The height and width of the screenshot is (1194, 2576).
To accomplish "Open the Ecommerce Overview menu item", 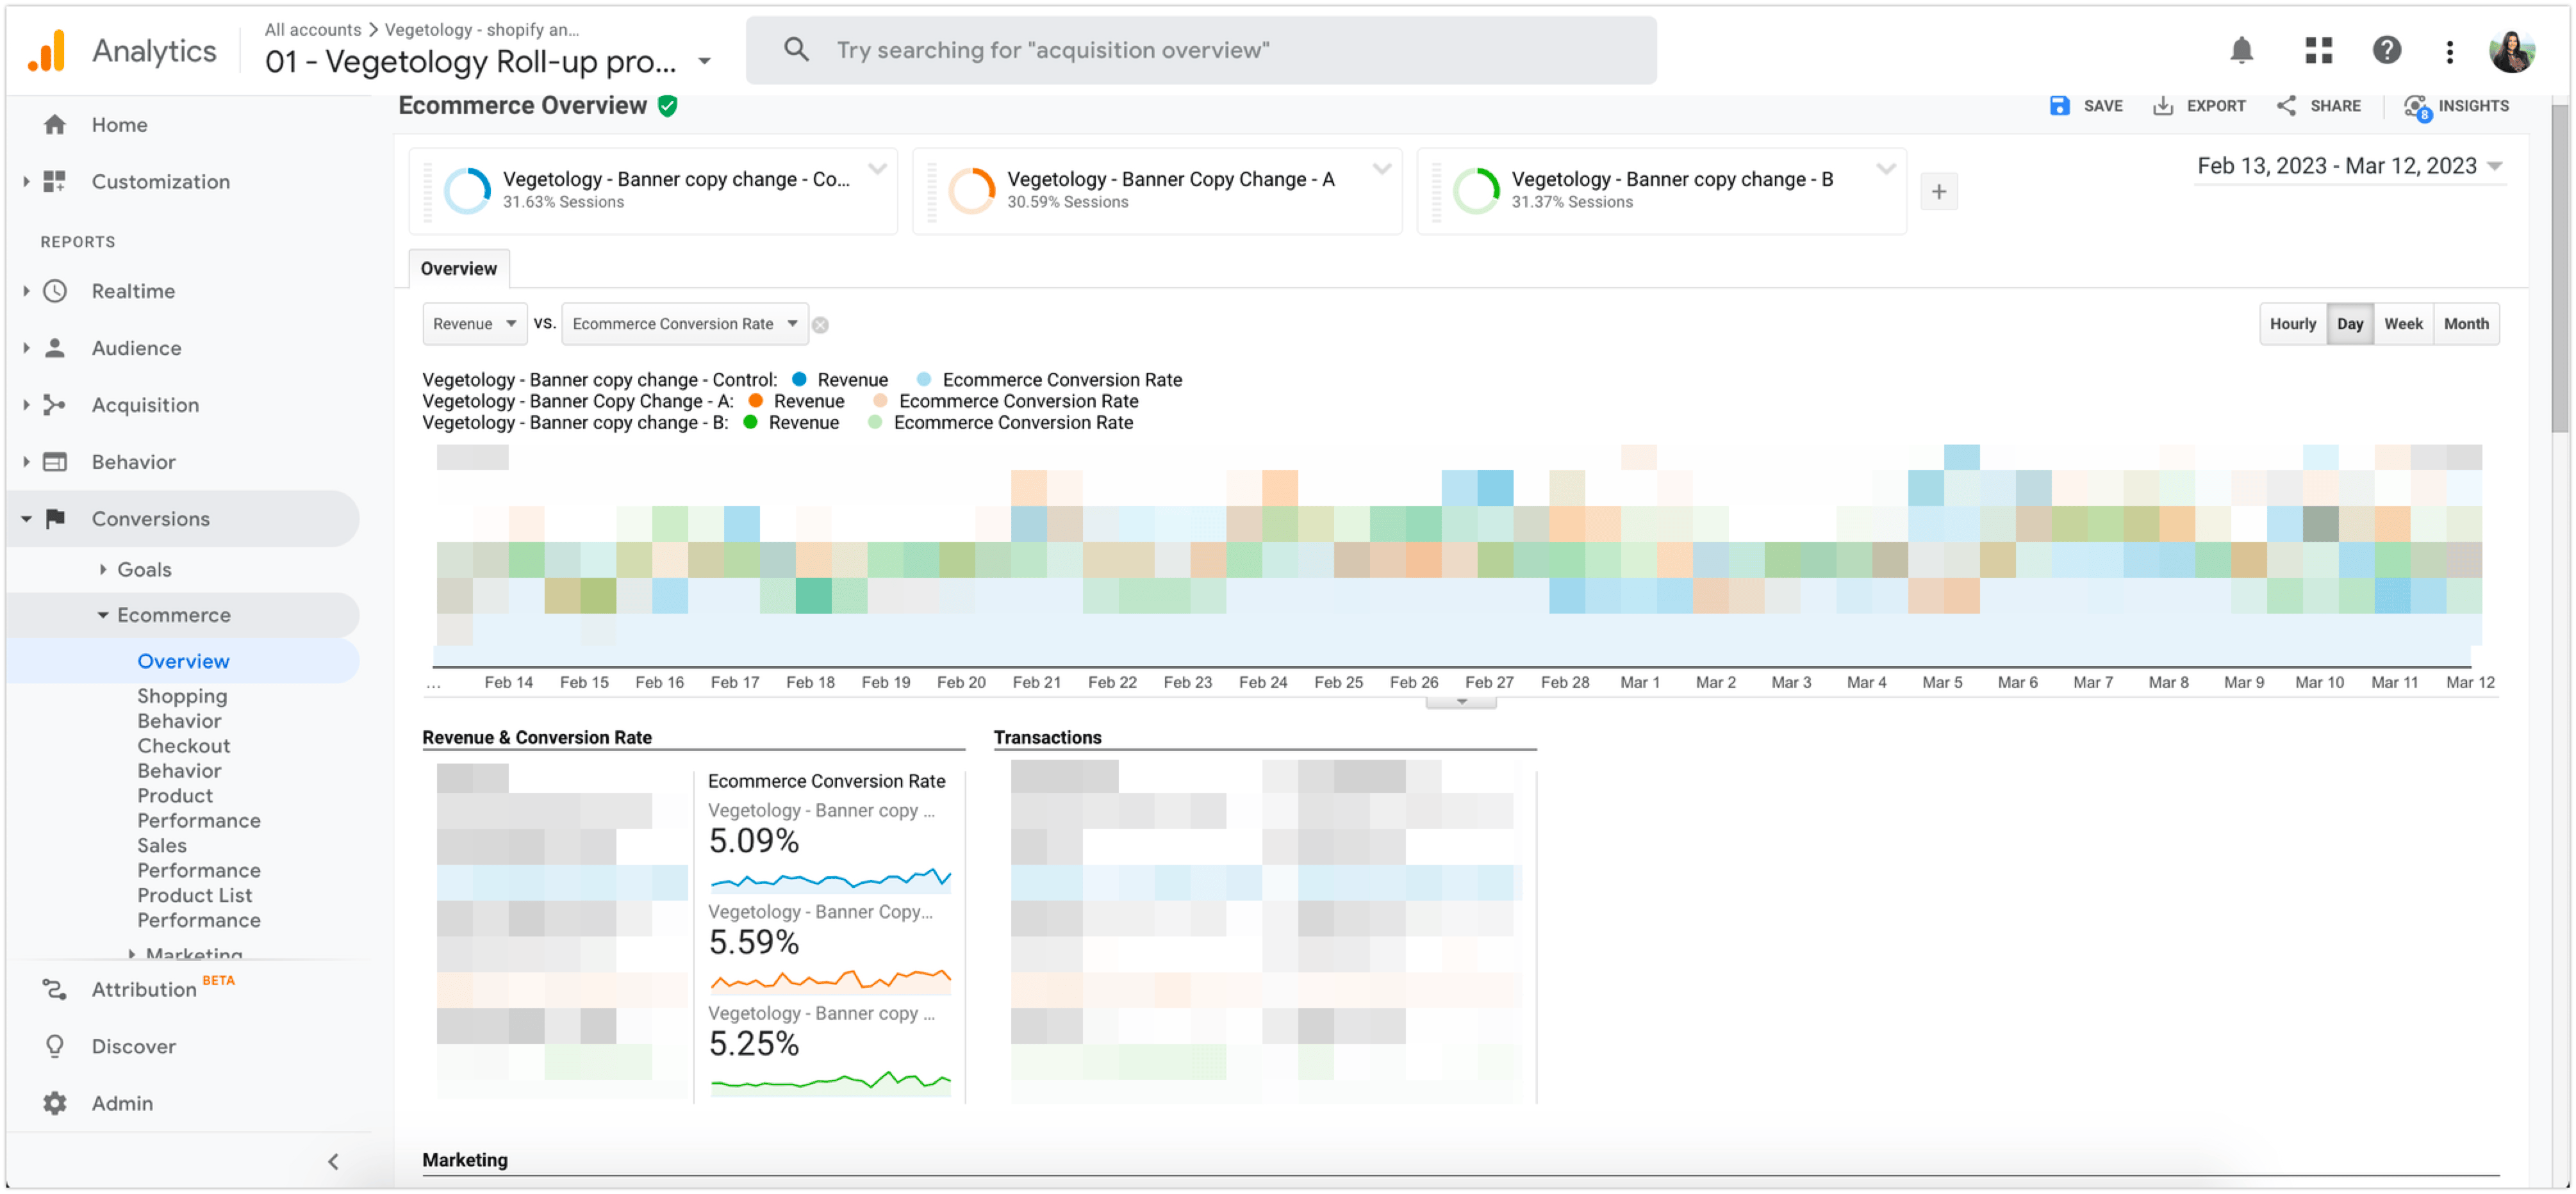I will [183, 661].
